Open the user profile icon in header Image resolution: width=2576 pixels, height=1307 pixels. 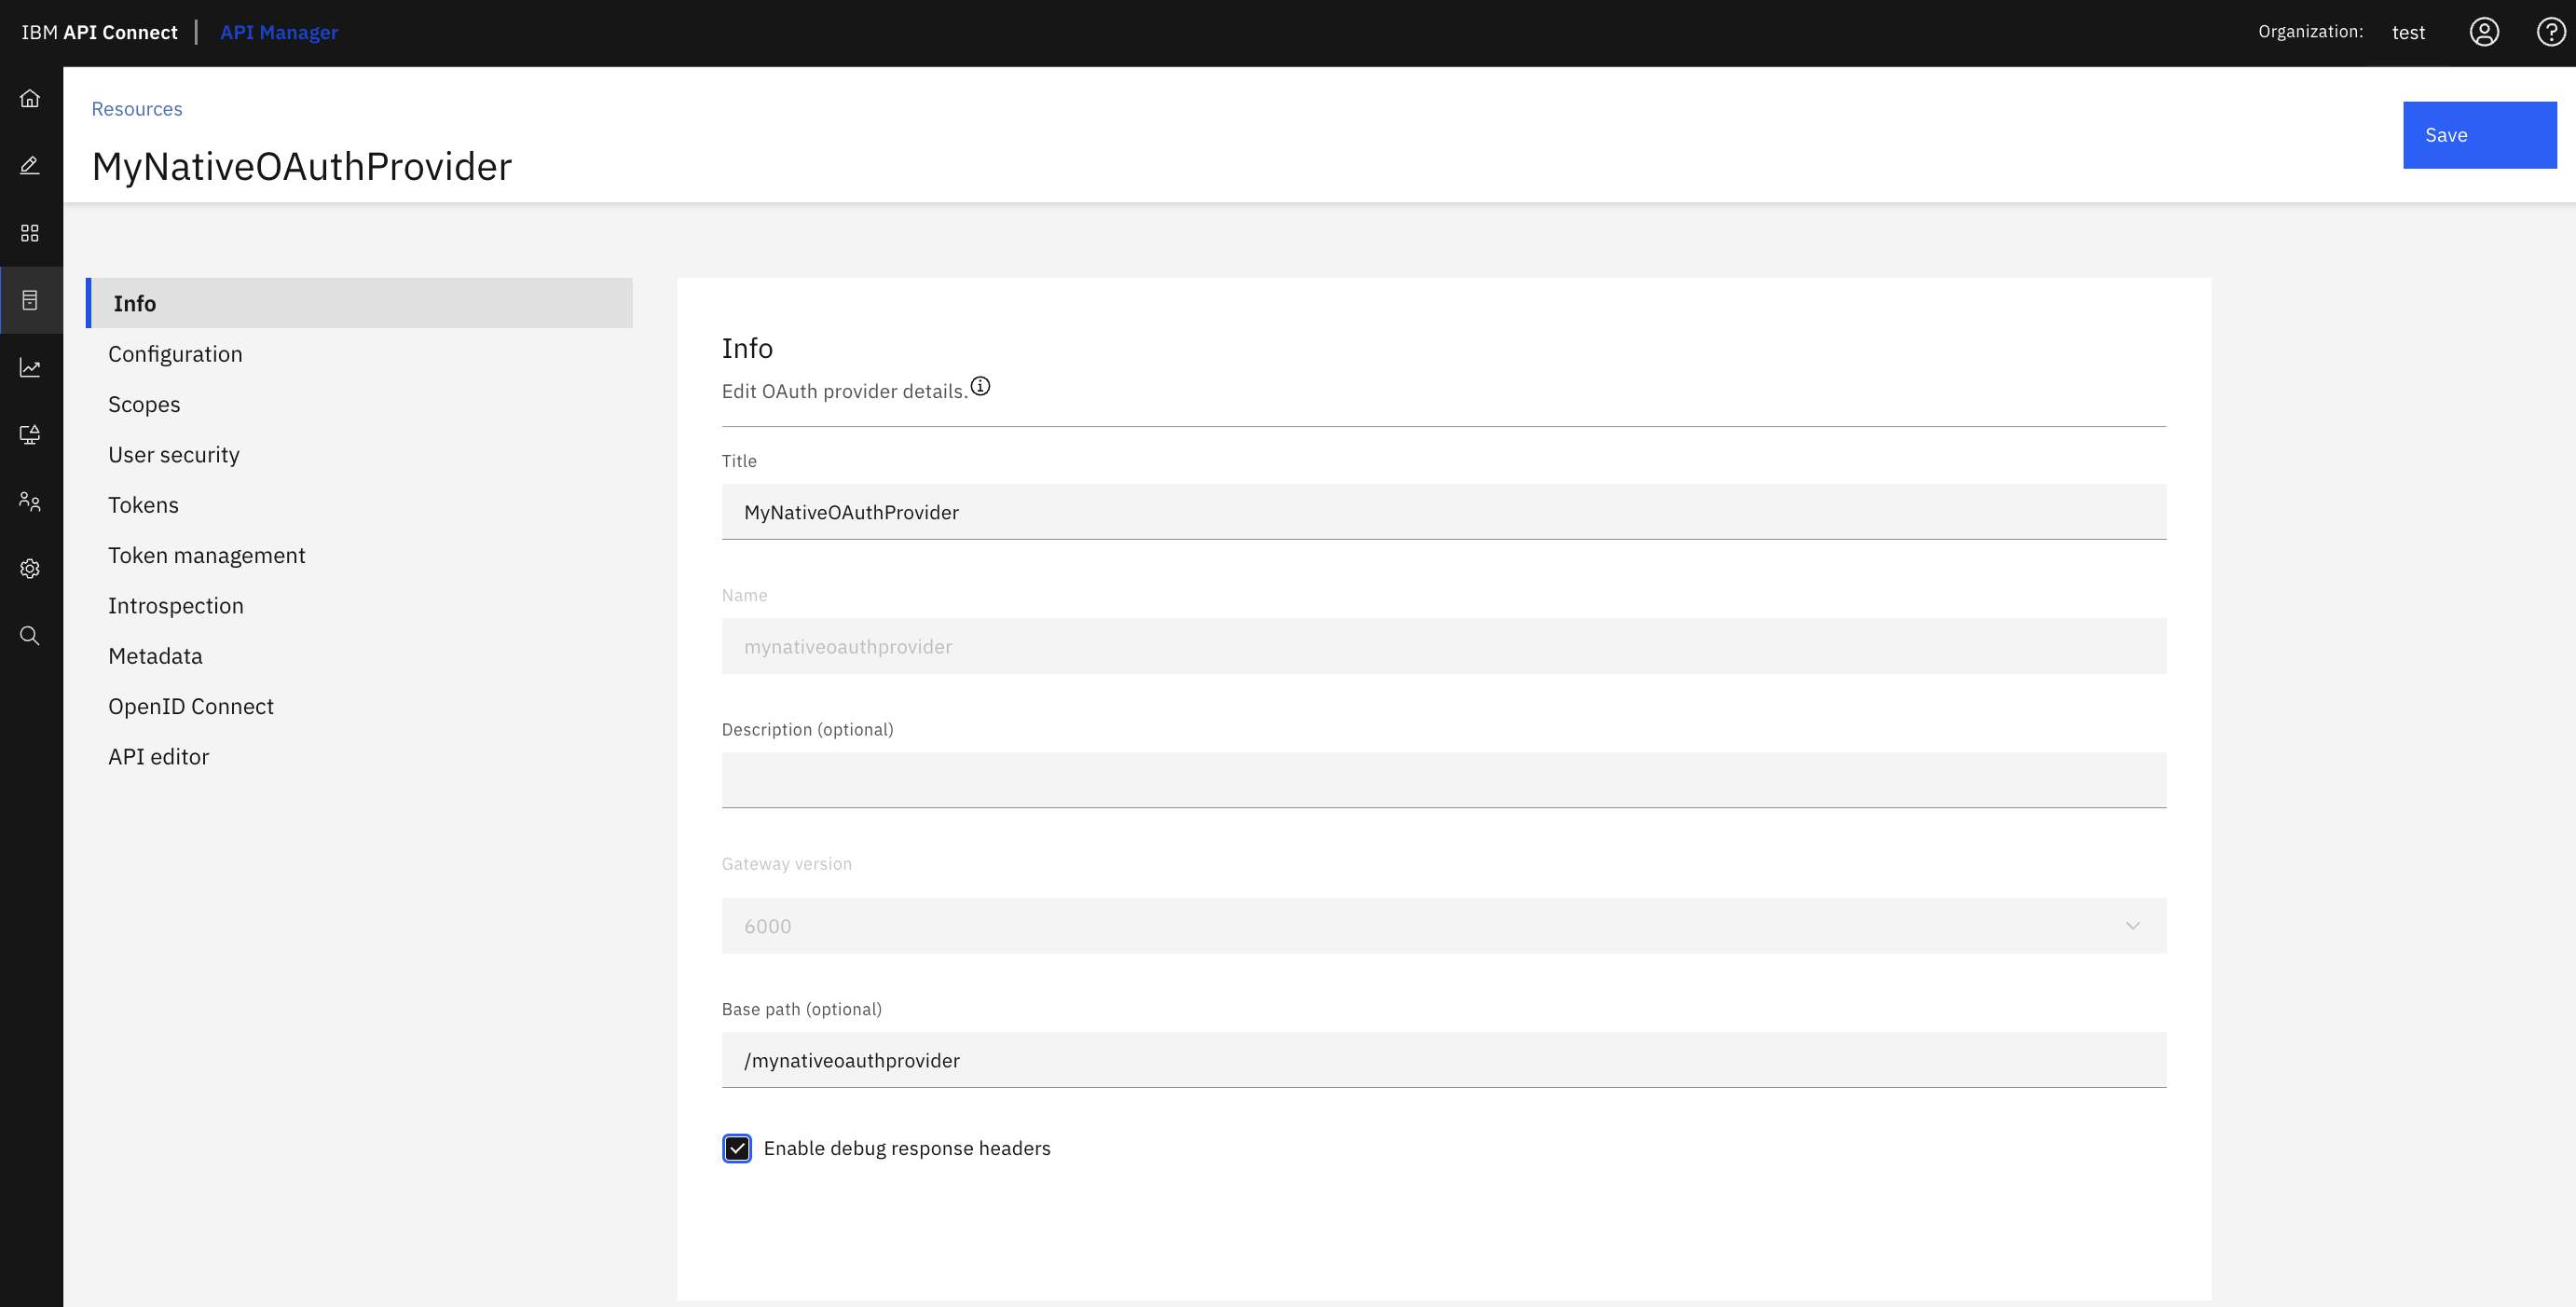point(2484,32)
